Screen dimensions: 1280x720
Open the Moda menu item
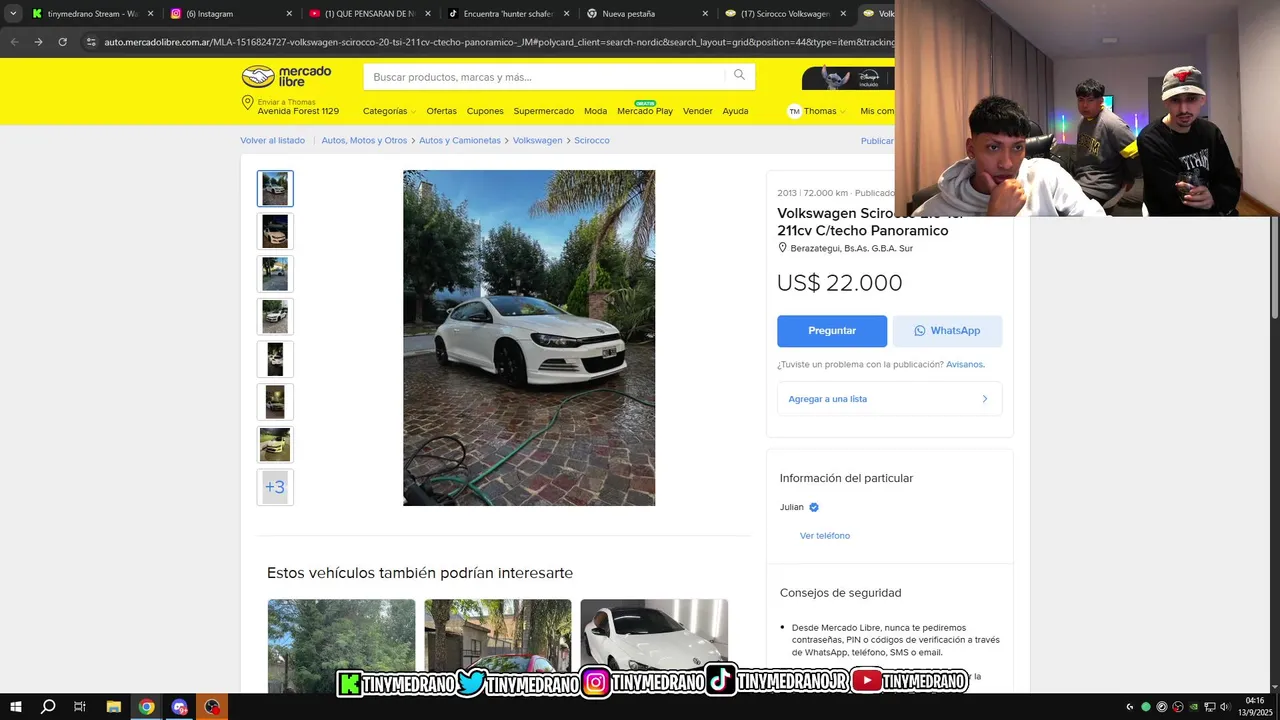(x=595, y=111)
